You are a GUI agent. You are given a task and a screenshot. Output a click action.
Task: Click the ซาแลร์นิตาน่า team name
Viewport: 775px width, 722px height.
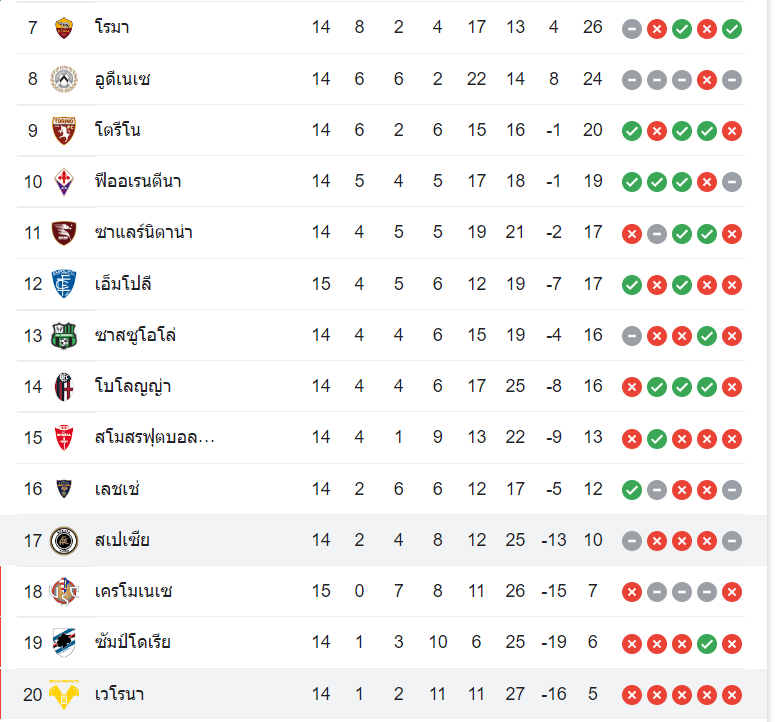[x=143, y=232]
